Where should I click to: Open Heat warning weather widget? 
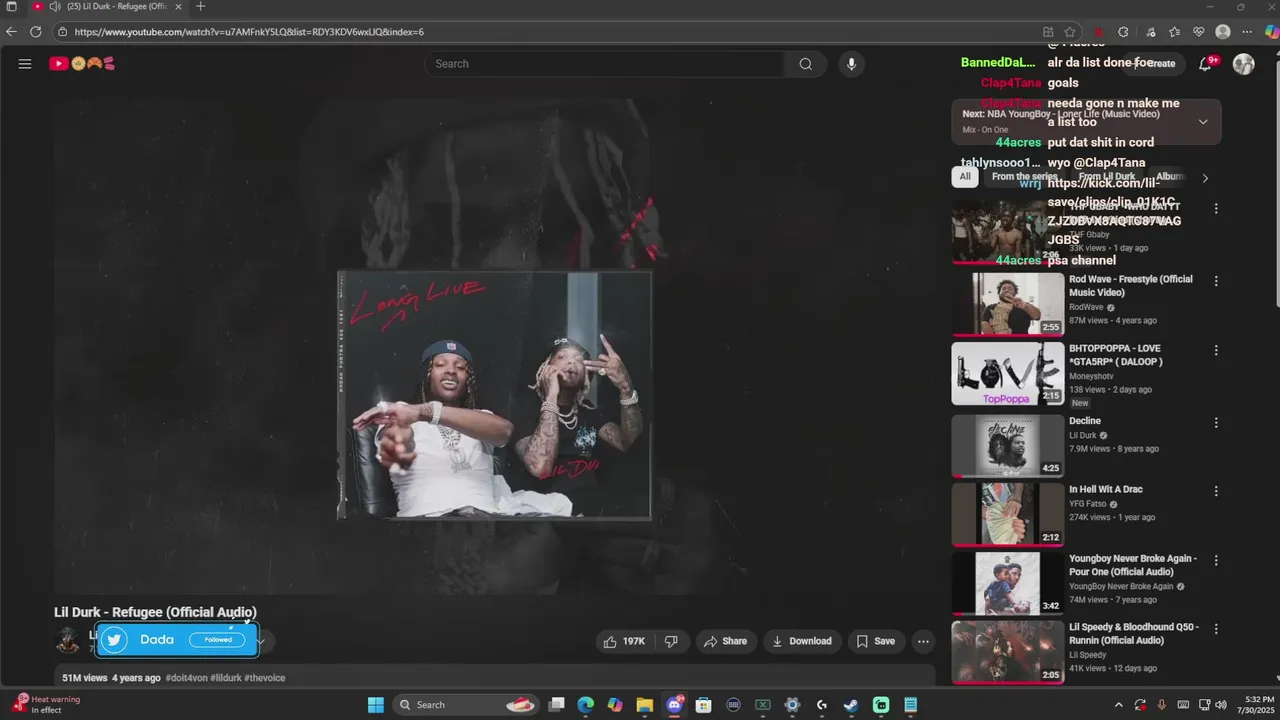pyautogui.click(x=46, y=705)
